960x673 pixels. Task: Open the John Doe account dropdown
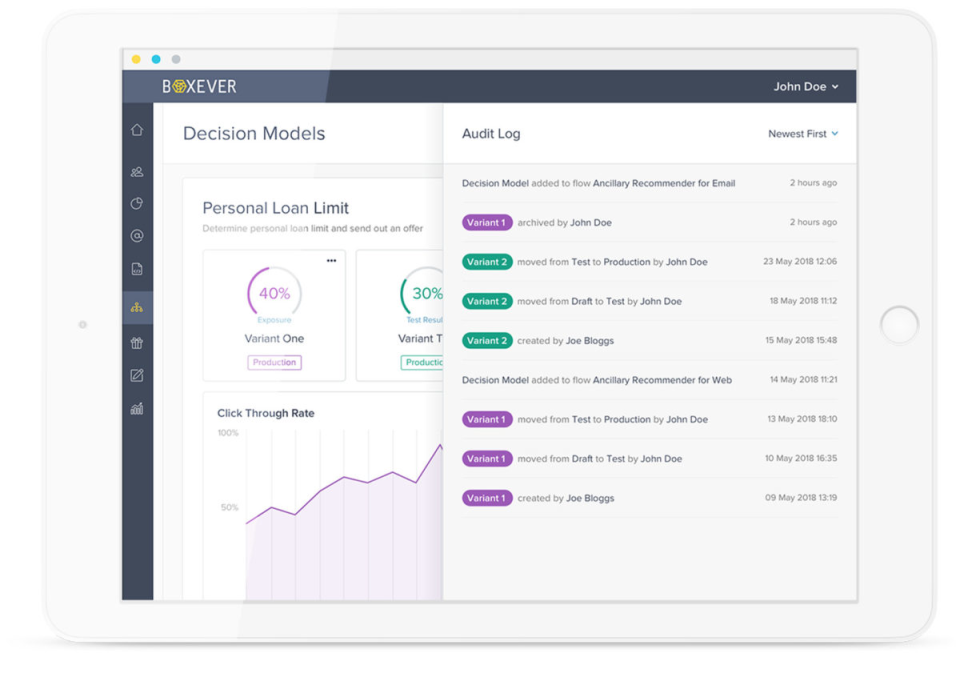[x=806, y=87]
